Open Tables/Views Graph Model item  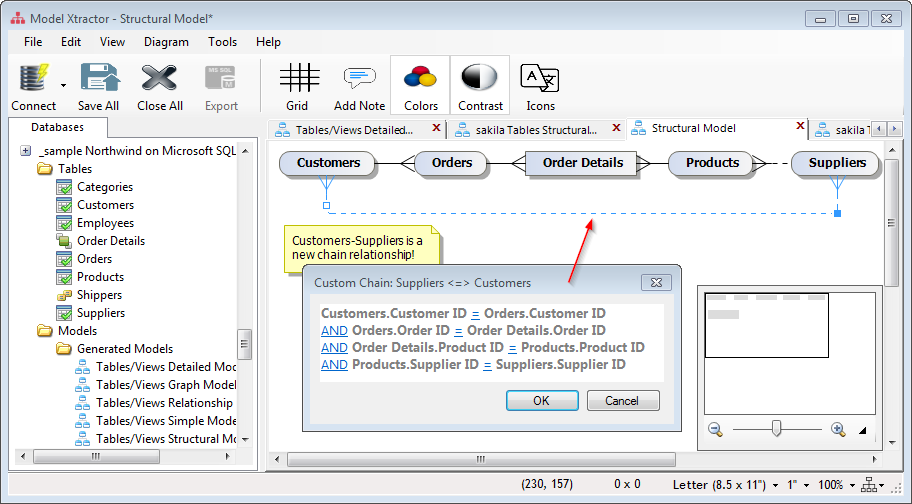coord(166,385)
